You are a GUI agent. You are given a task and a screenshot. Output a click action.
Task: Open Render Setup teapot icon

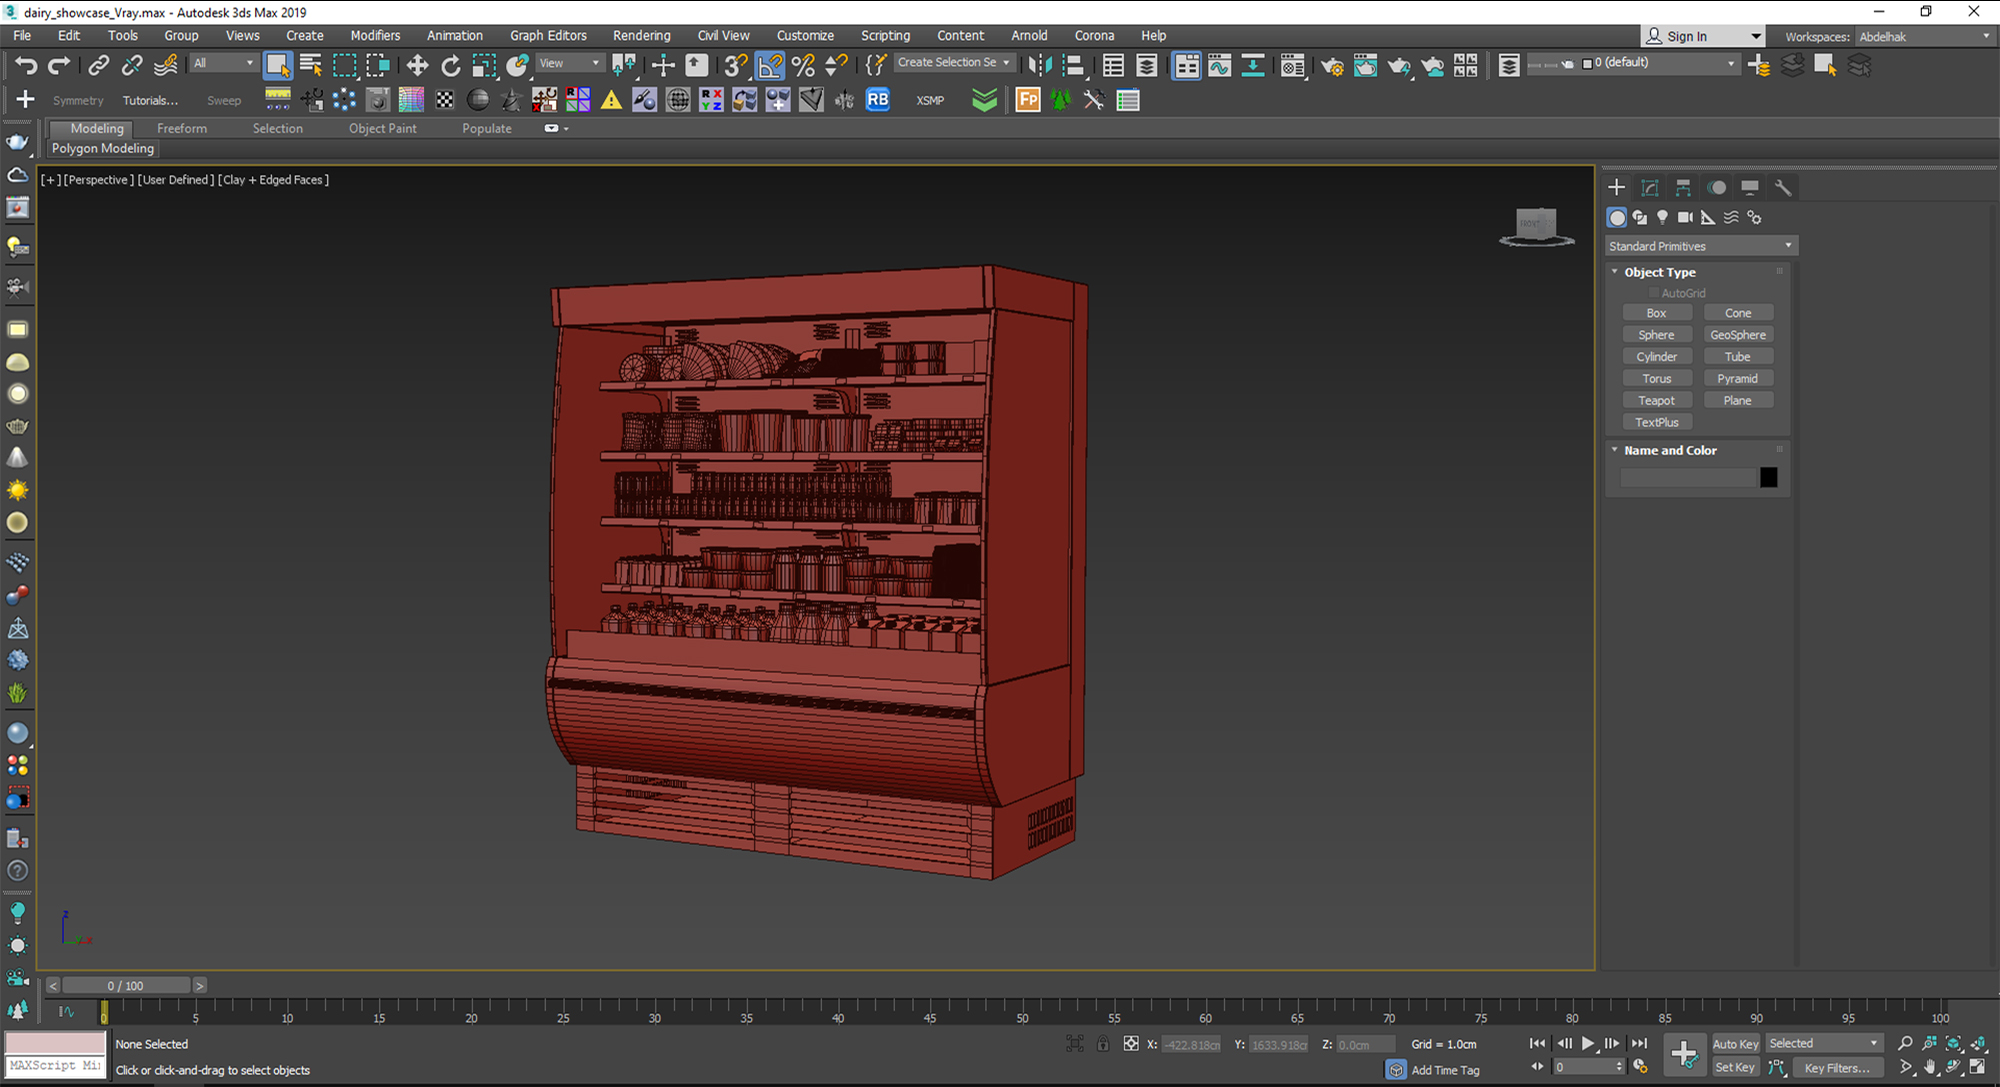(1331, 66)
